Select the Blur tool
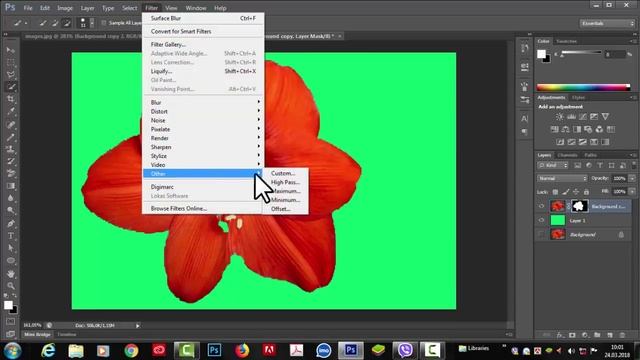This screenshot has width=640, height=360. (x=11, y=198)
